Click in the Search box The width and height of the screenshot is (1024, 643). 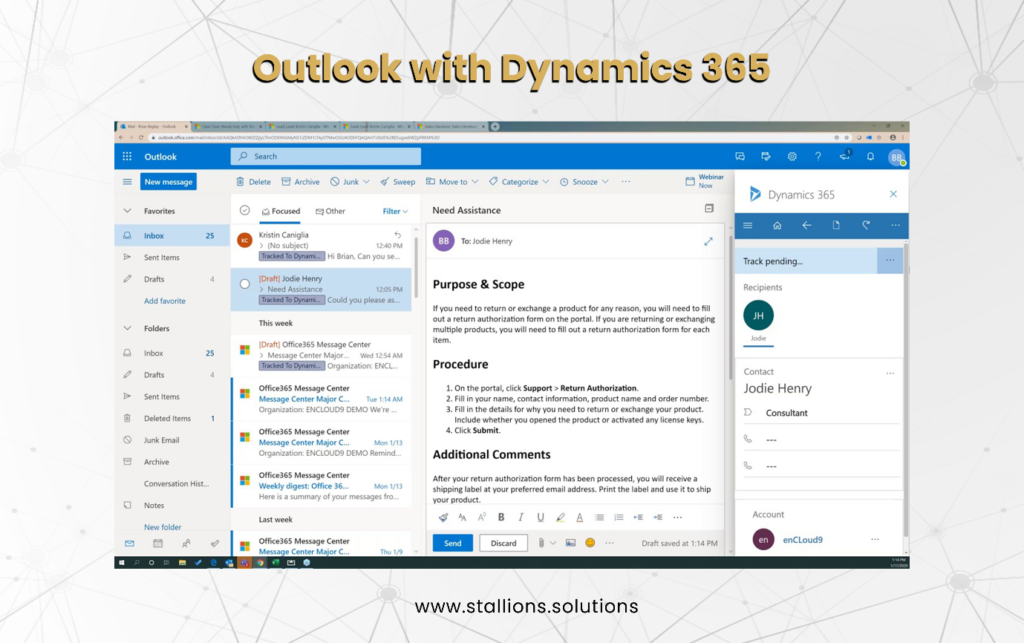(x=326, y=157)
